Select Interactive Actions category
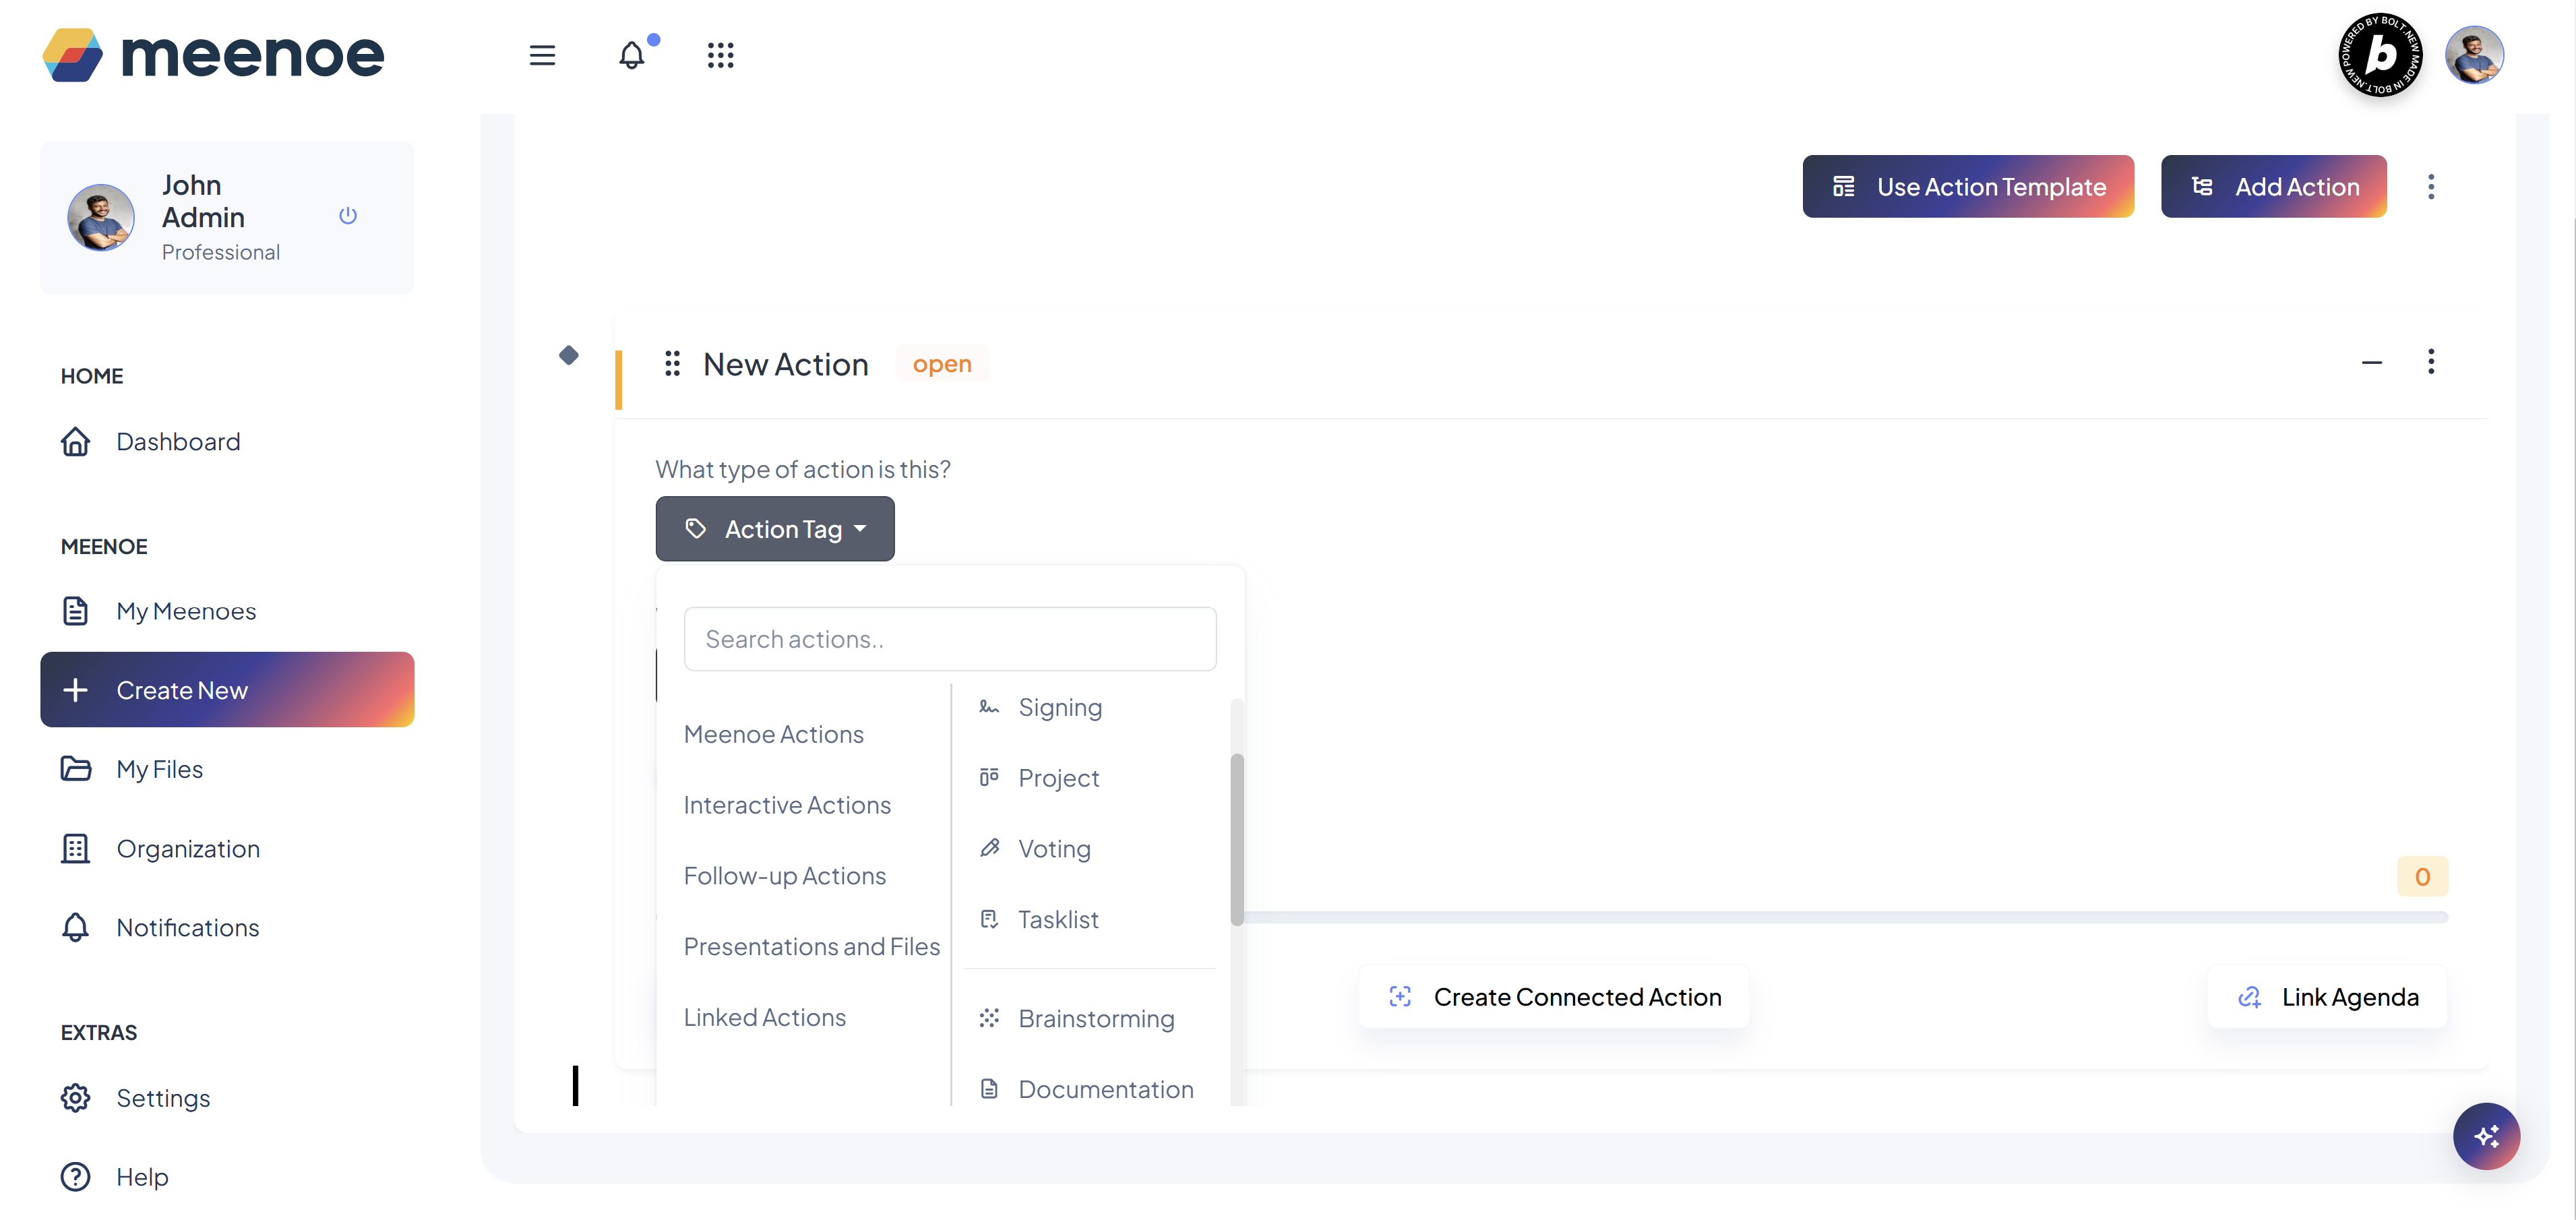The width and height of the screenshot is (2576, 1220). (787, 804)
